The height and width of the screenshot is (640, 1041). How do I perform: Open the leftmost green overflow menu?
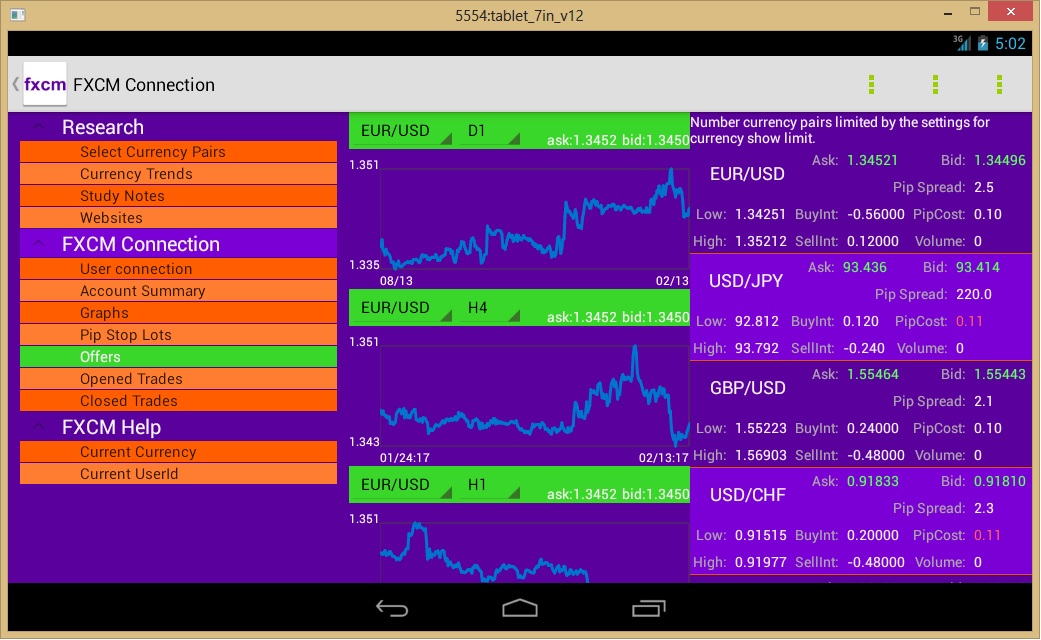(x=872, y=84)
